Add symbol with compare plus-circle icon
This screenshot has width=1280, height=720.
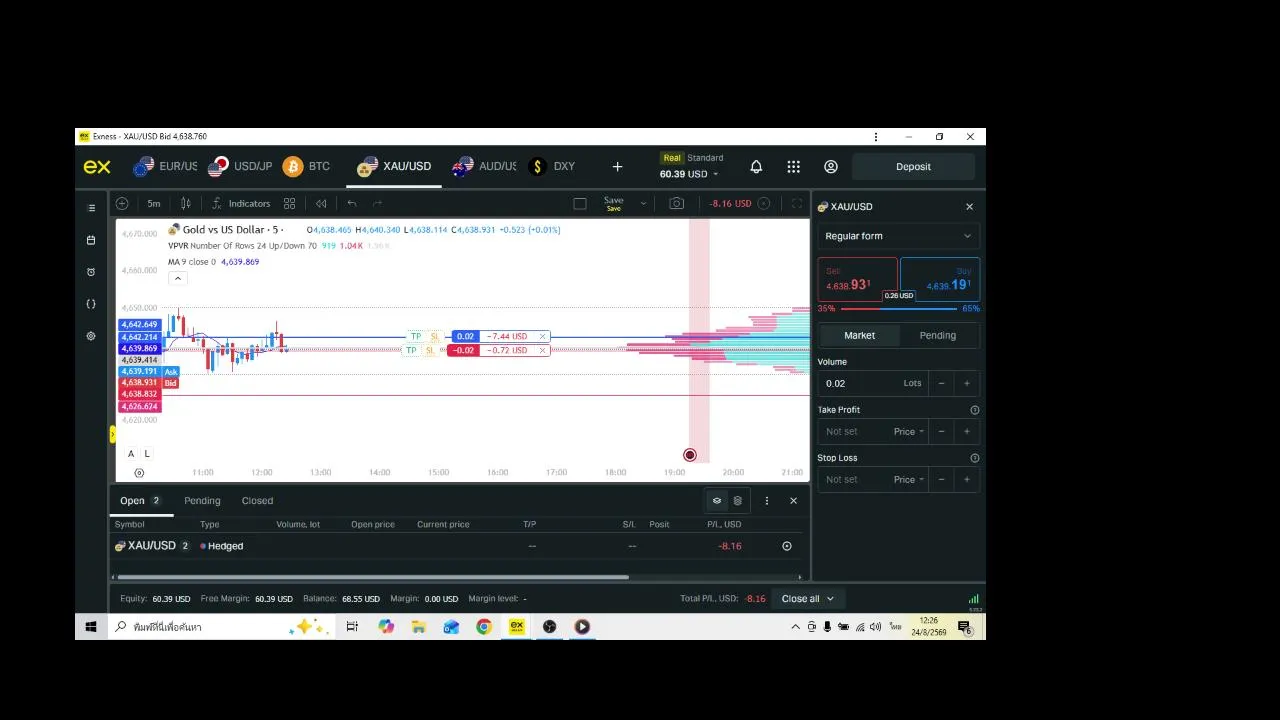pos(122,203)
